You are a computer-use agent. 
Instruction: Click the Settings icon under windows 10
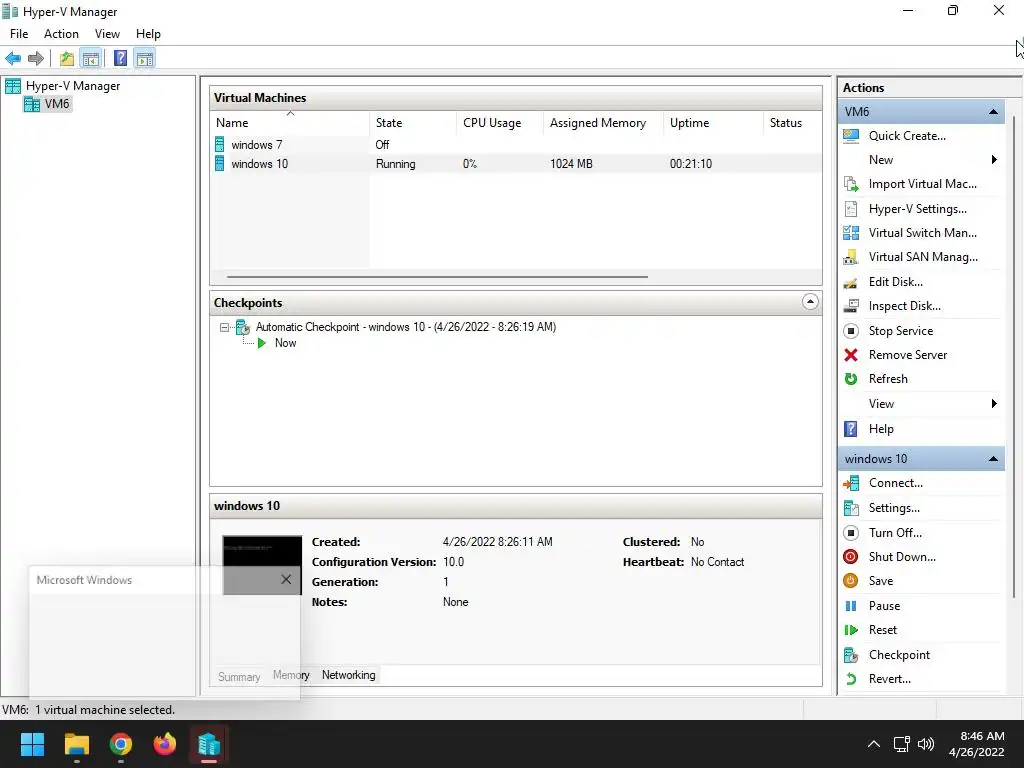click(851, 508)
